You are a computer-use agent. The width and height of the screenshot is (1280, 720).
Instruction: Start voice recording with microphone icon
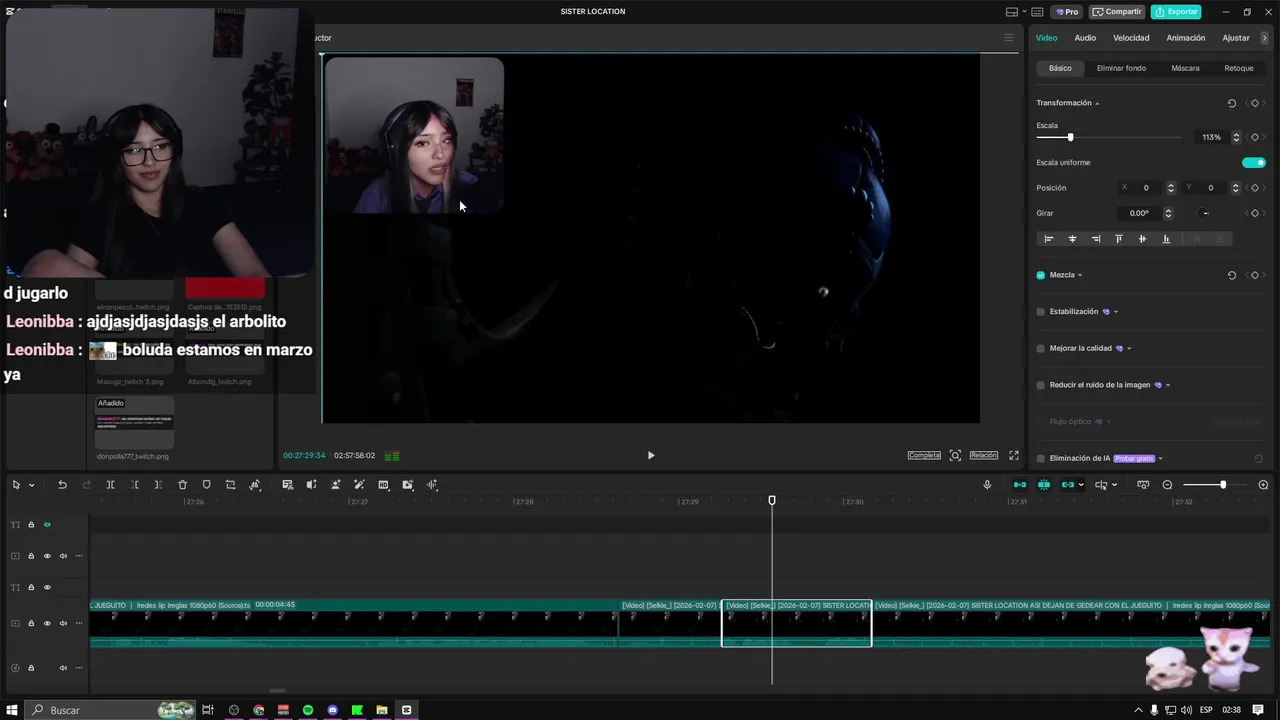(x=987, y=485)
